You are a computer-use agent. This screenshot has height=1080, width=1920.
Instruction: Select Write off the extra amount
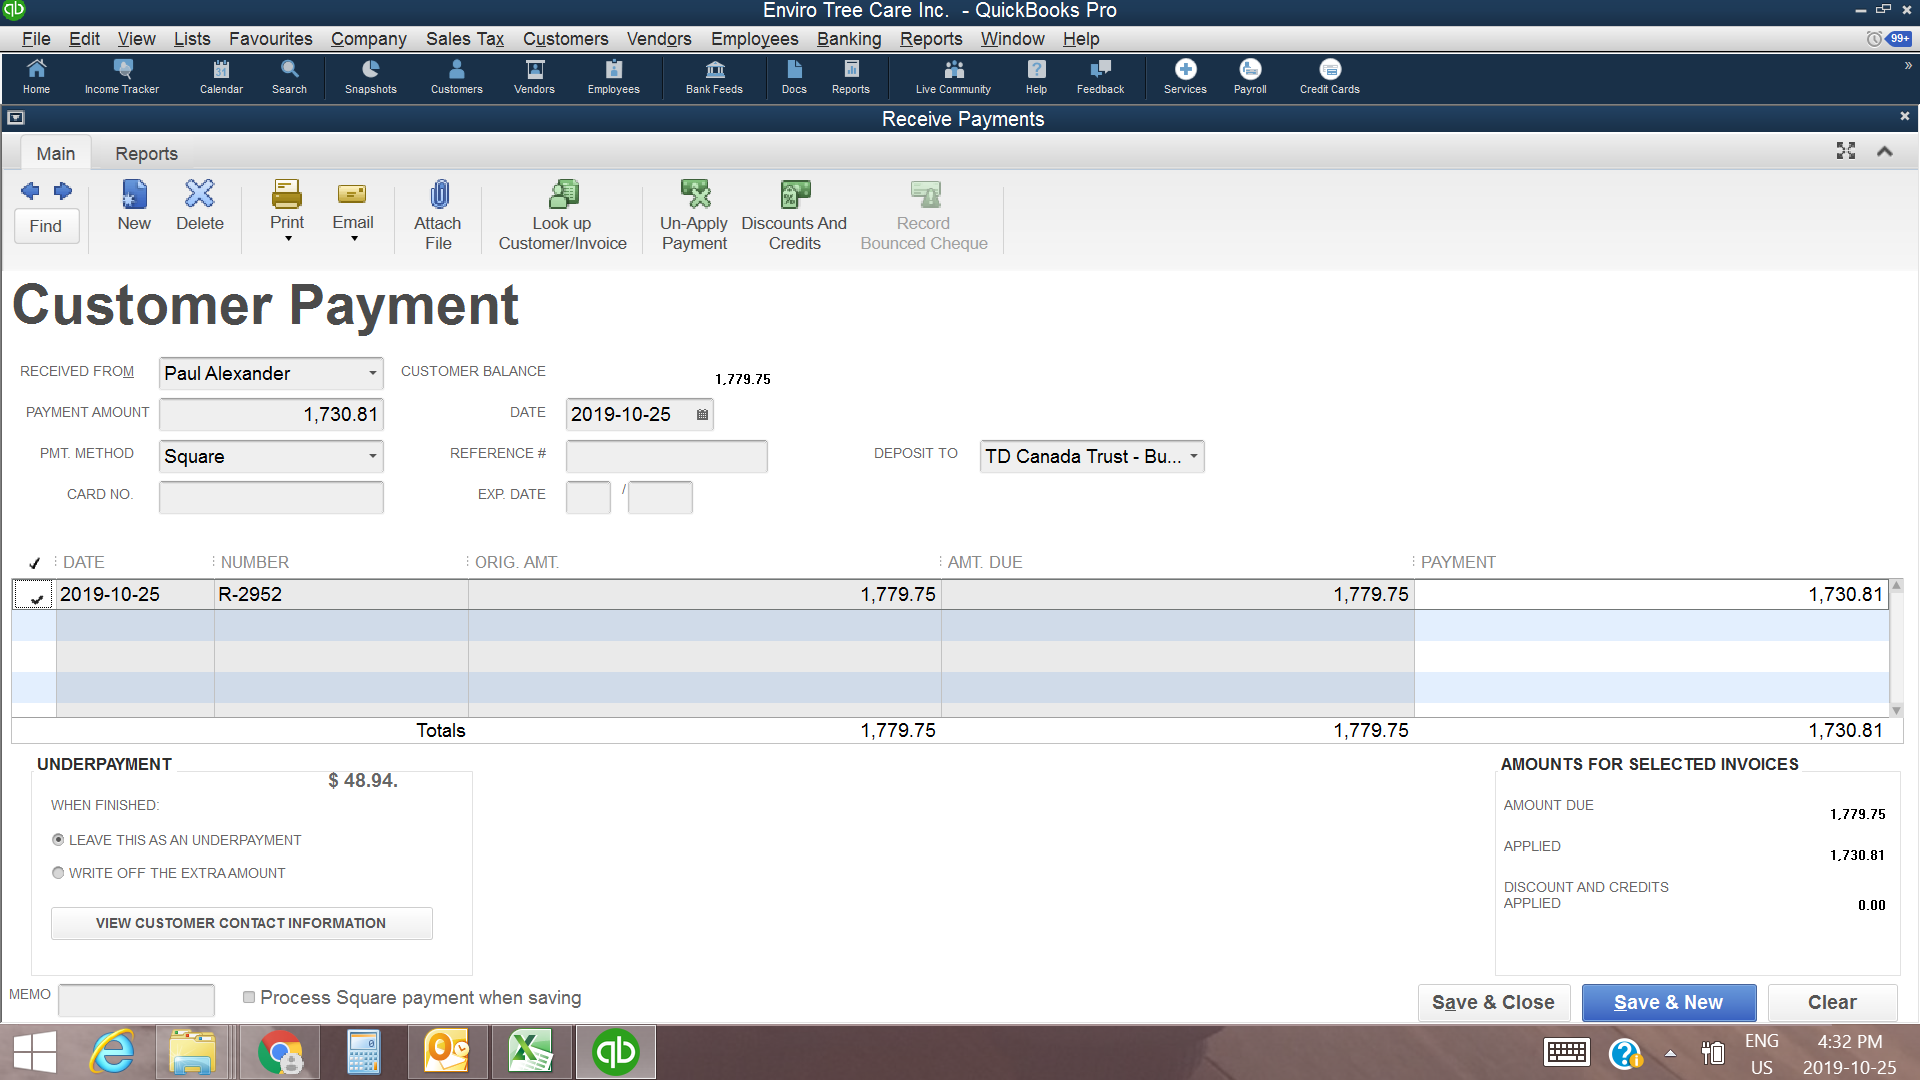click(x=58, y=873)
